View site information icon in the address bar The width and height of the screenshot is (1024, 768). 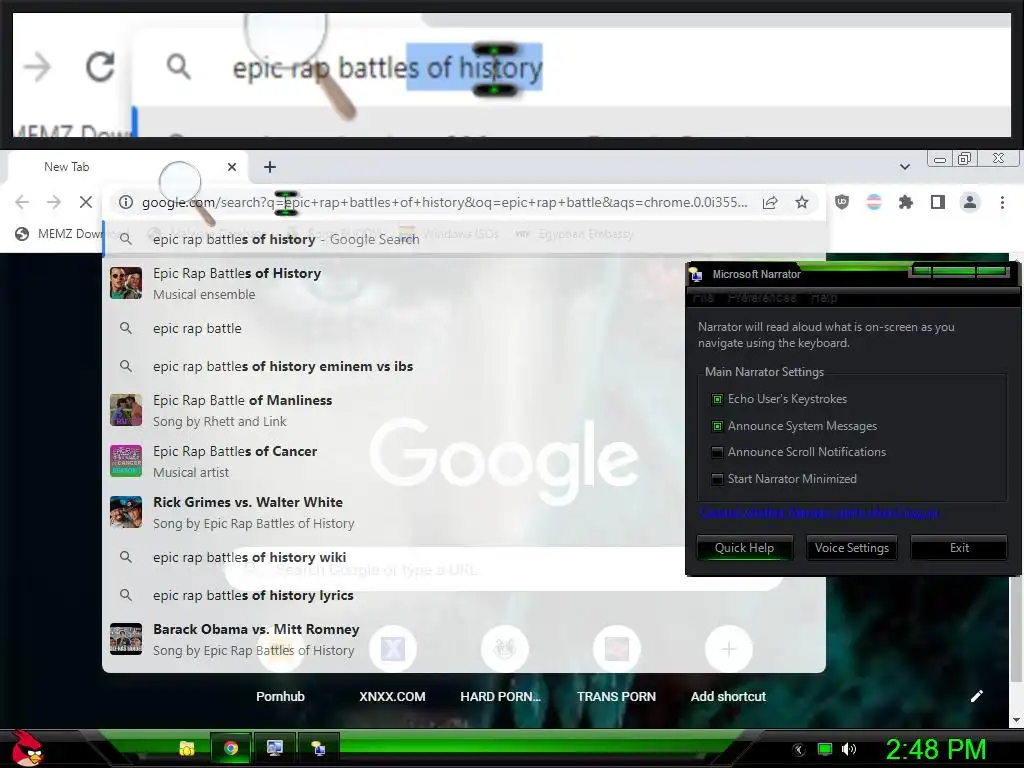(x=126, y=202)
